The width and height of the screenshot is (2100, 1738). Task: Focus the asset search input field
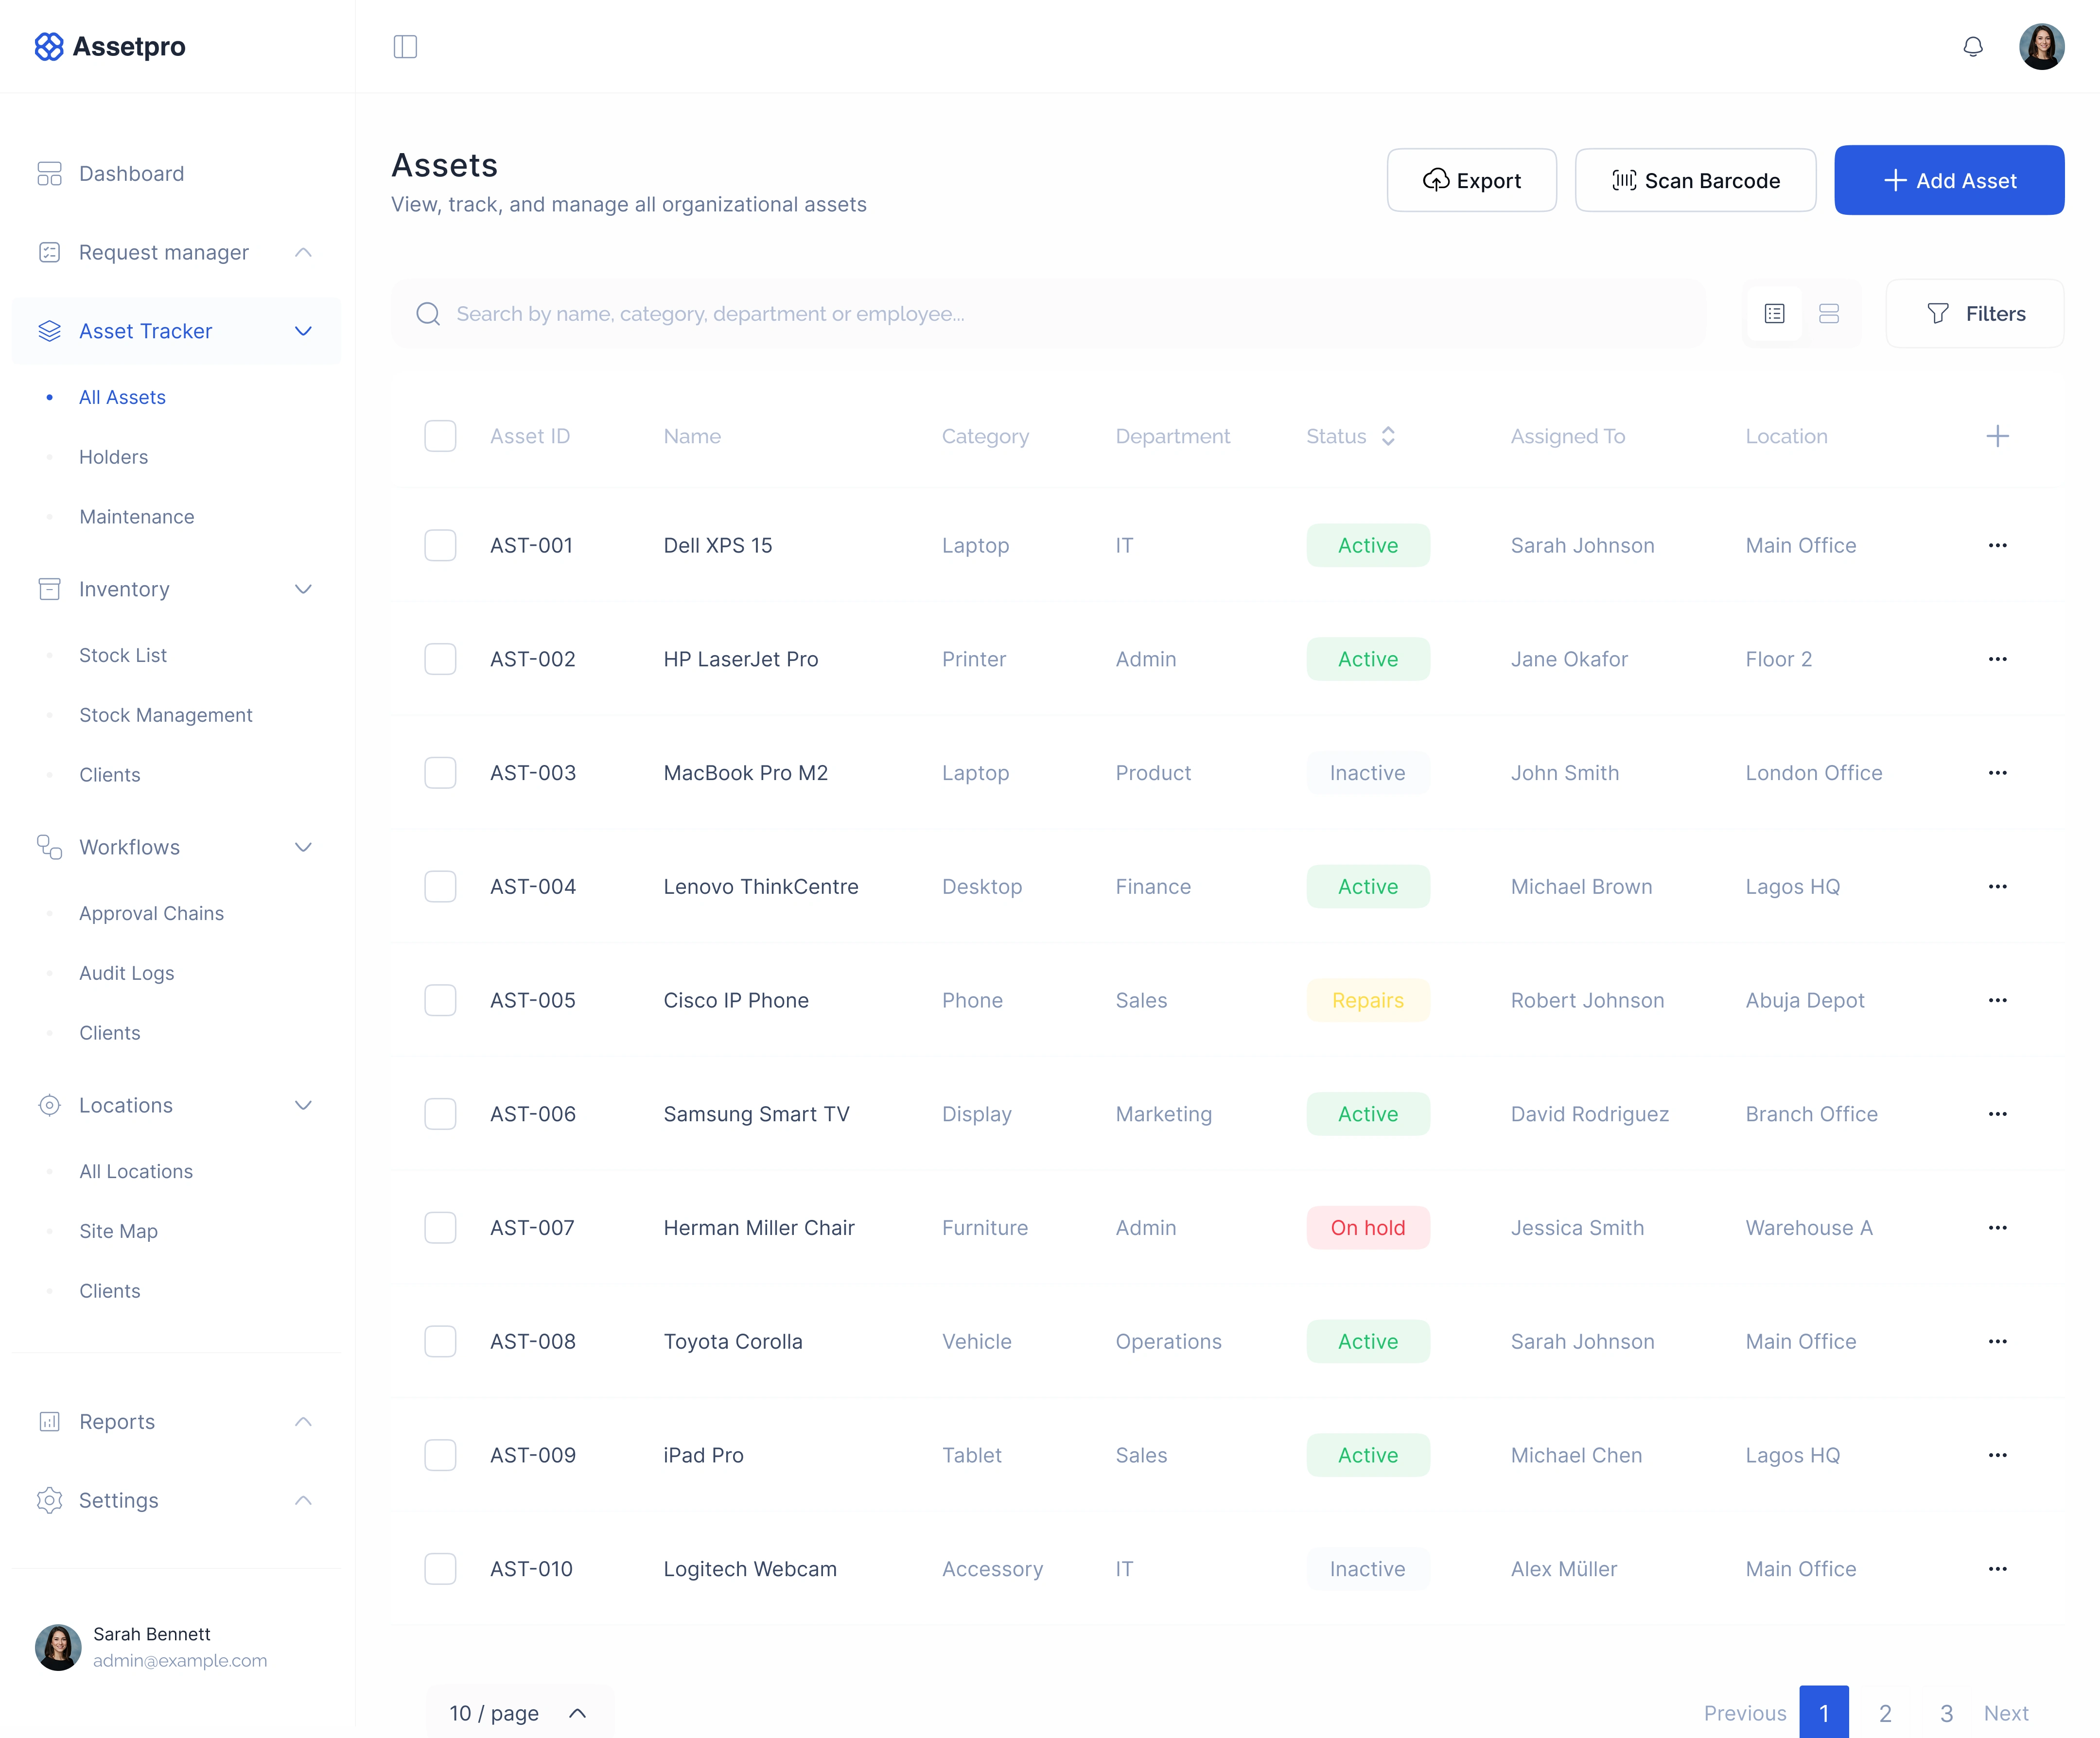tap(1050, 314)
